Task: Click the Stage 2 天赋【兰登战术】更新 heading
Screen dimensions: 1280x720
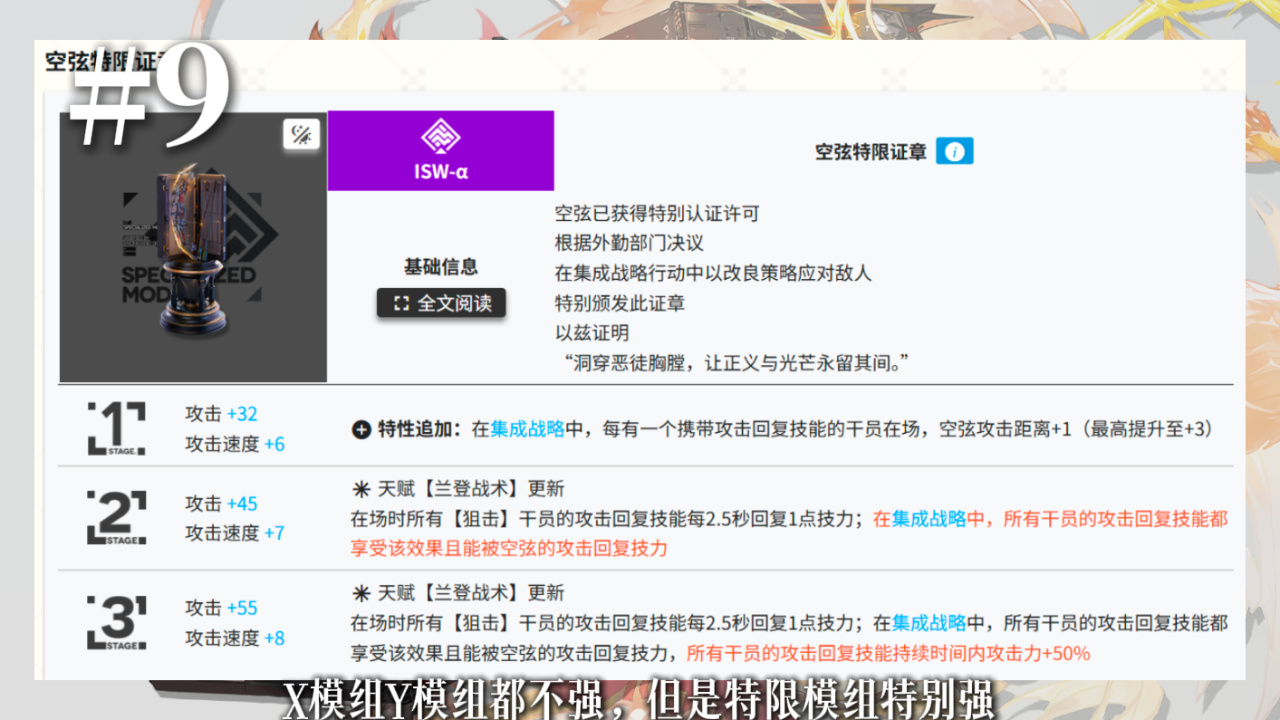Action: point(470,489)
